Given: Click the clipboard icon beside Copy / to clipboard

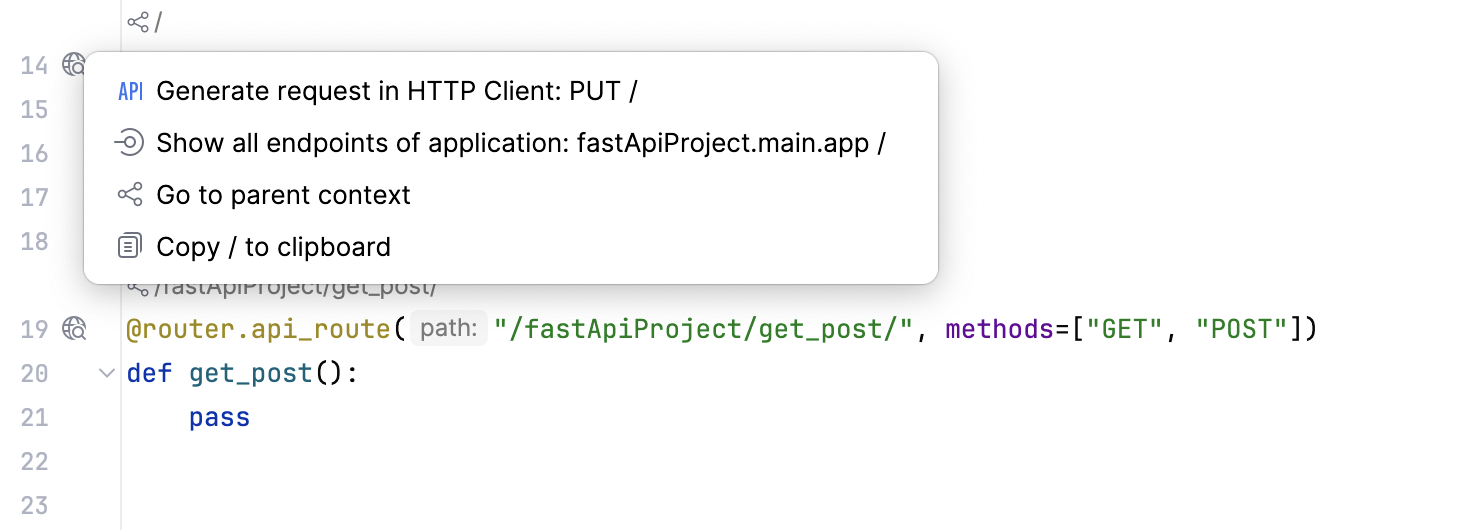Looking at the screenshot, I should coord(130,246).
